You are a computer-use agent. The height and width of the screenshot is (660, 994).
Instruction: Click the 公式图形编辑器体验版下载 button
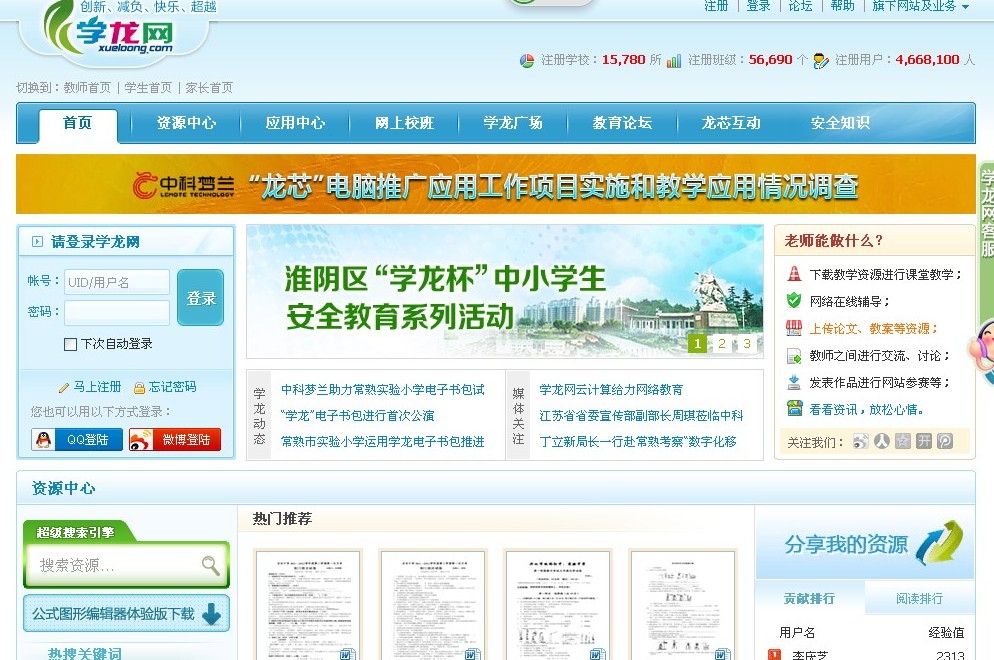(x=126, y=614)
